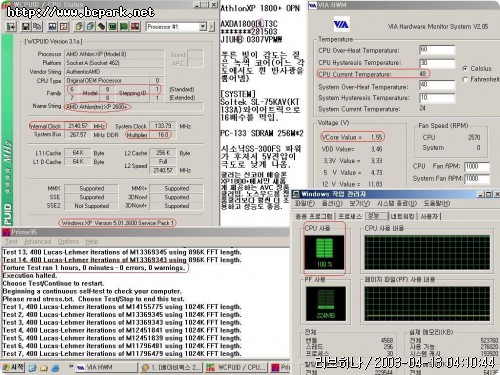Click the 100 % CPU usage gauge in Task Manager
Screen dimensions: 500x375
coord(324,253)
